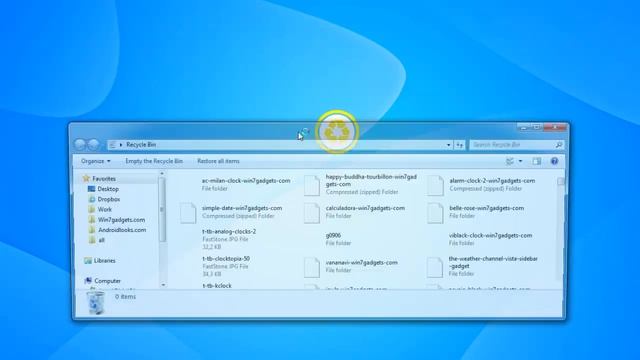Click the Libraries icon in sidebar
Screen dimensions: 640x360
[x=88, y=260]
